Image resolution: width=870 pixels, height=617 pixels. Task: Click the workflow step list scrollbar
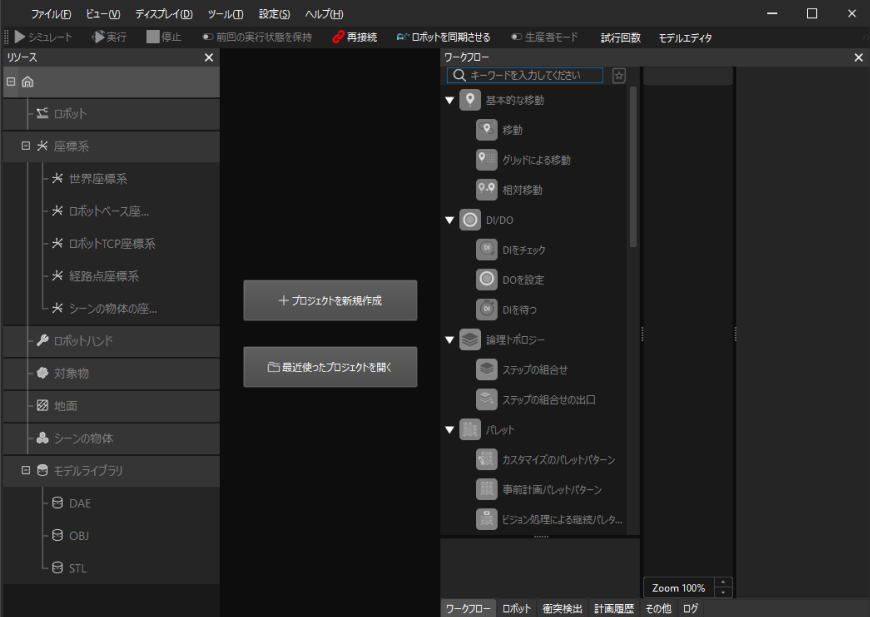click(x=633, y=166)
